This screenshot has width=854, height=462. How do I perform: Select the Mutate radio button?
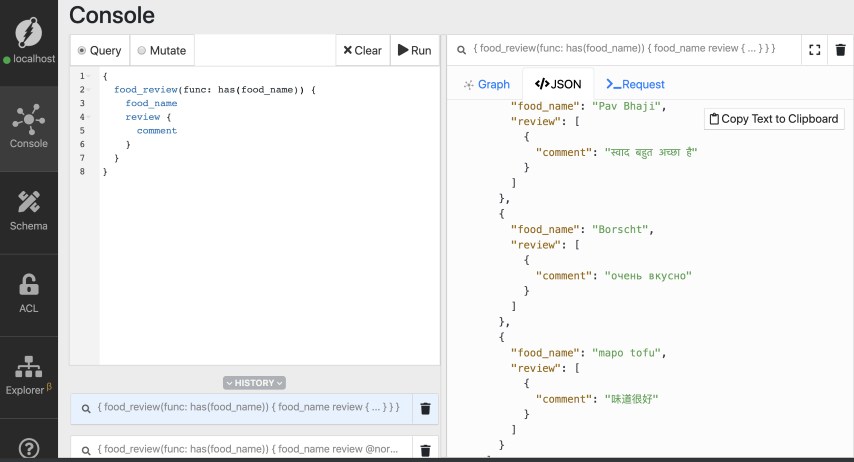pos(142,51)
